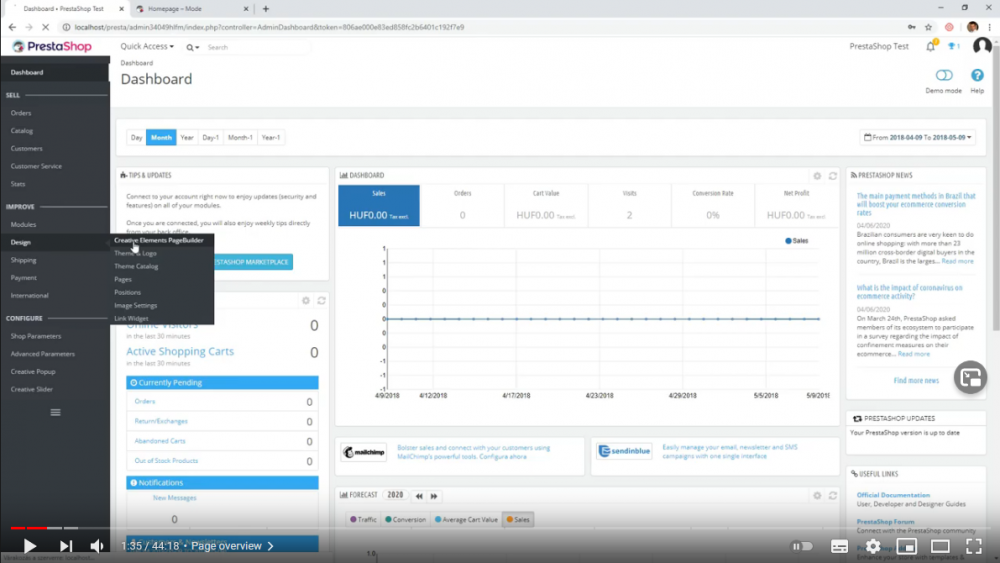Viewport: 1000px width, 563px height.
Task: Toggle Average Cart Value series
Action: point(466,520)
